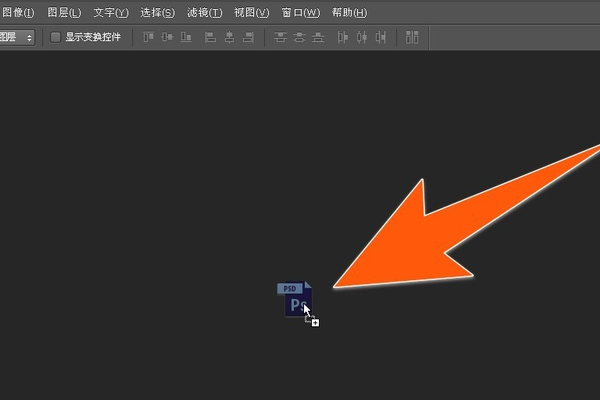Open the 视图(V) menu
The height and width of the screenshot is (400, 600).
251,13
